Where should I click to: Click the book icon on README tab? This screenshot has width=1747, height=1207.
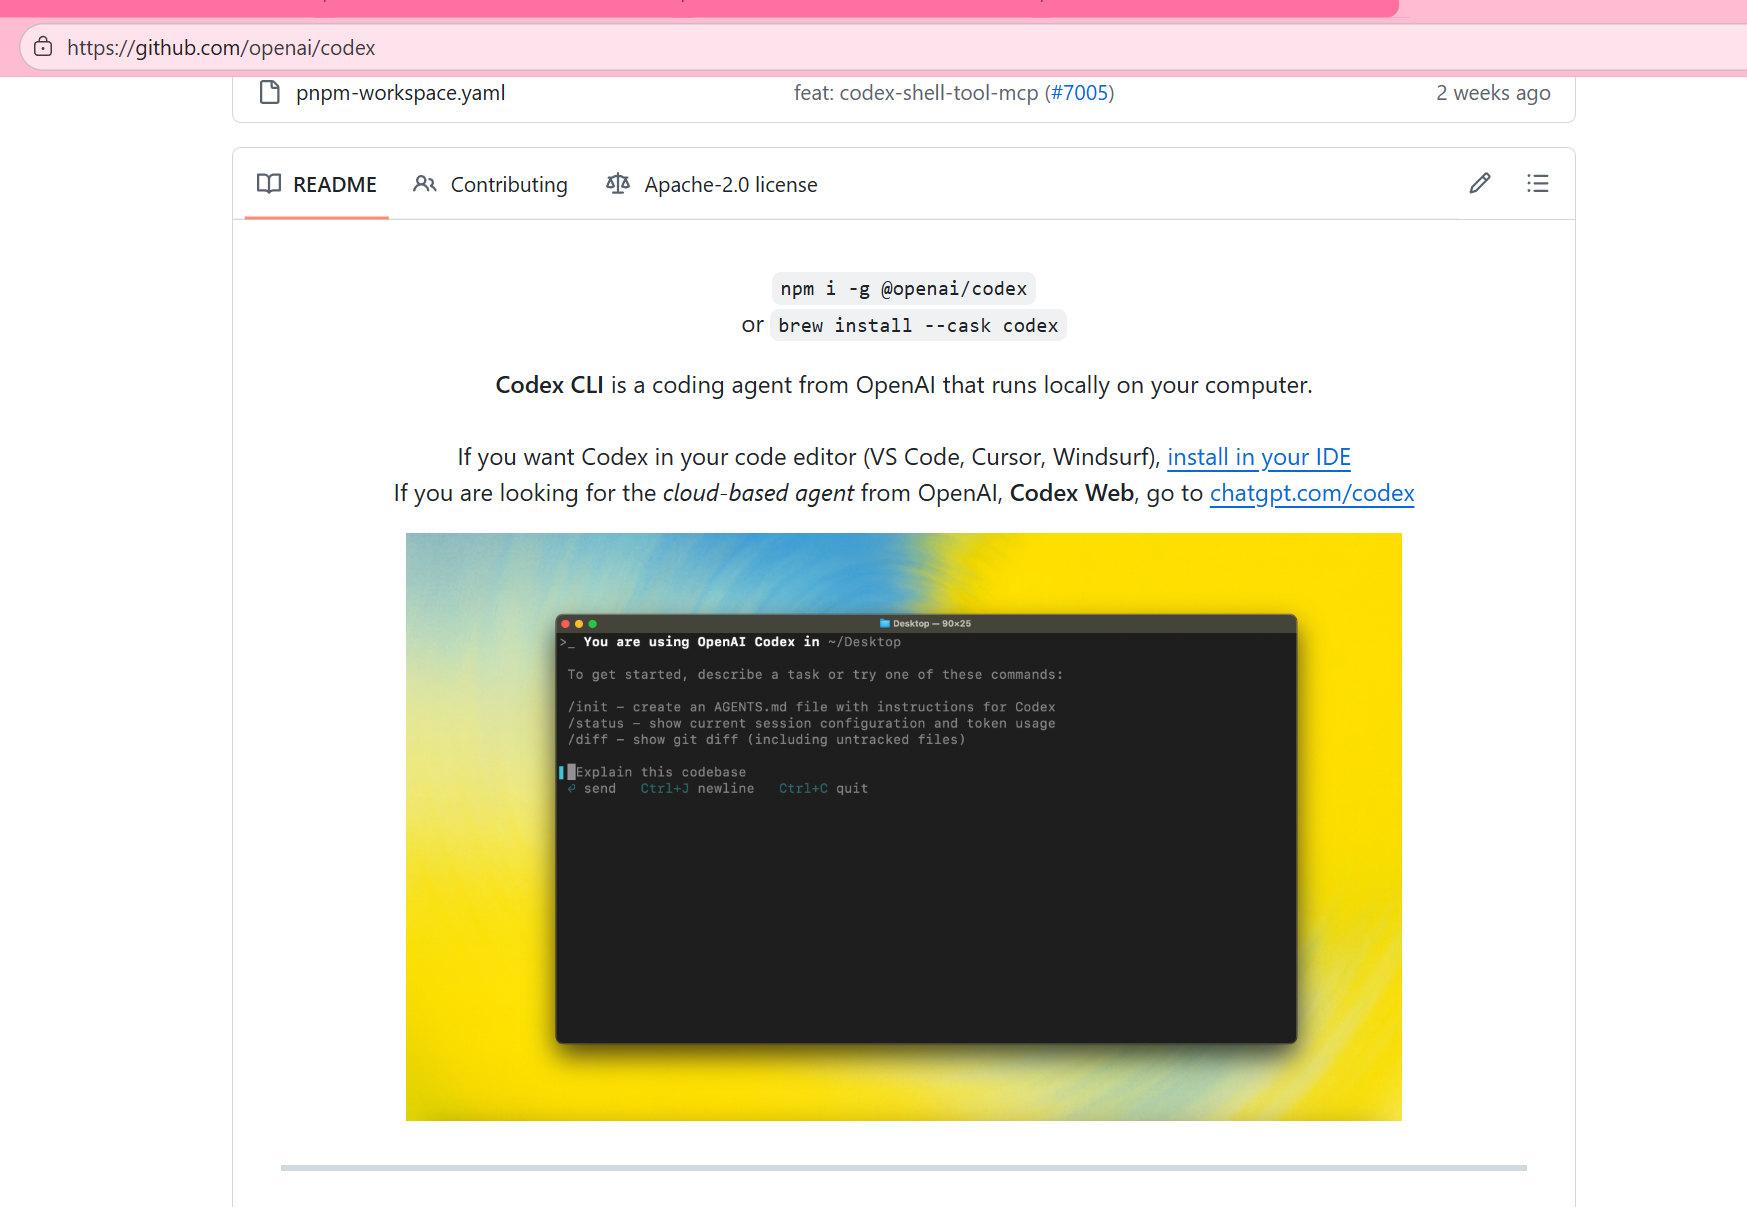point(269,184)
